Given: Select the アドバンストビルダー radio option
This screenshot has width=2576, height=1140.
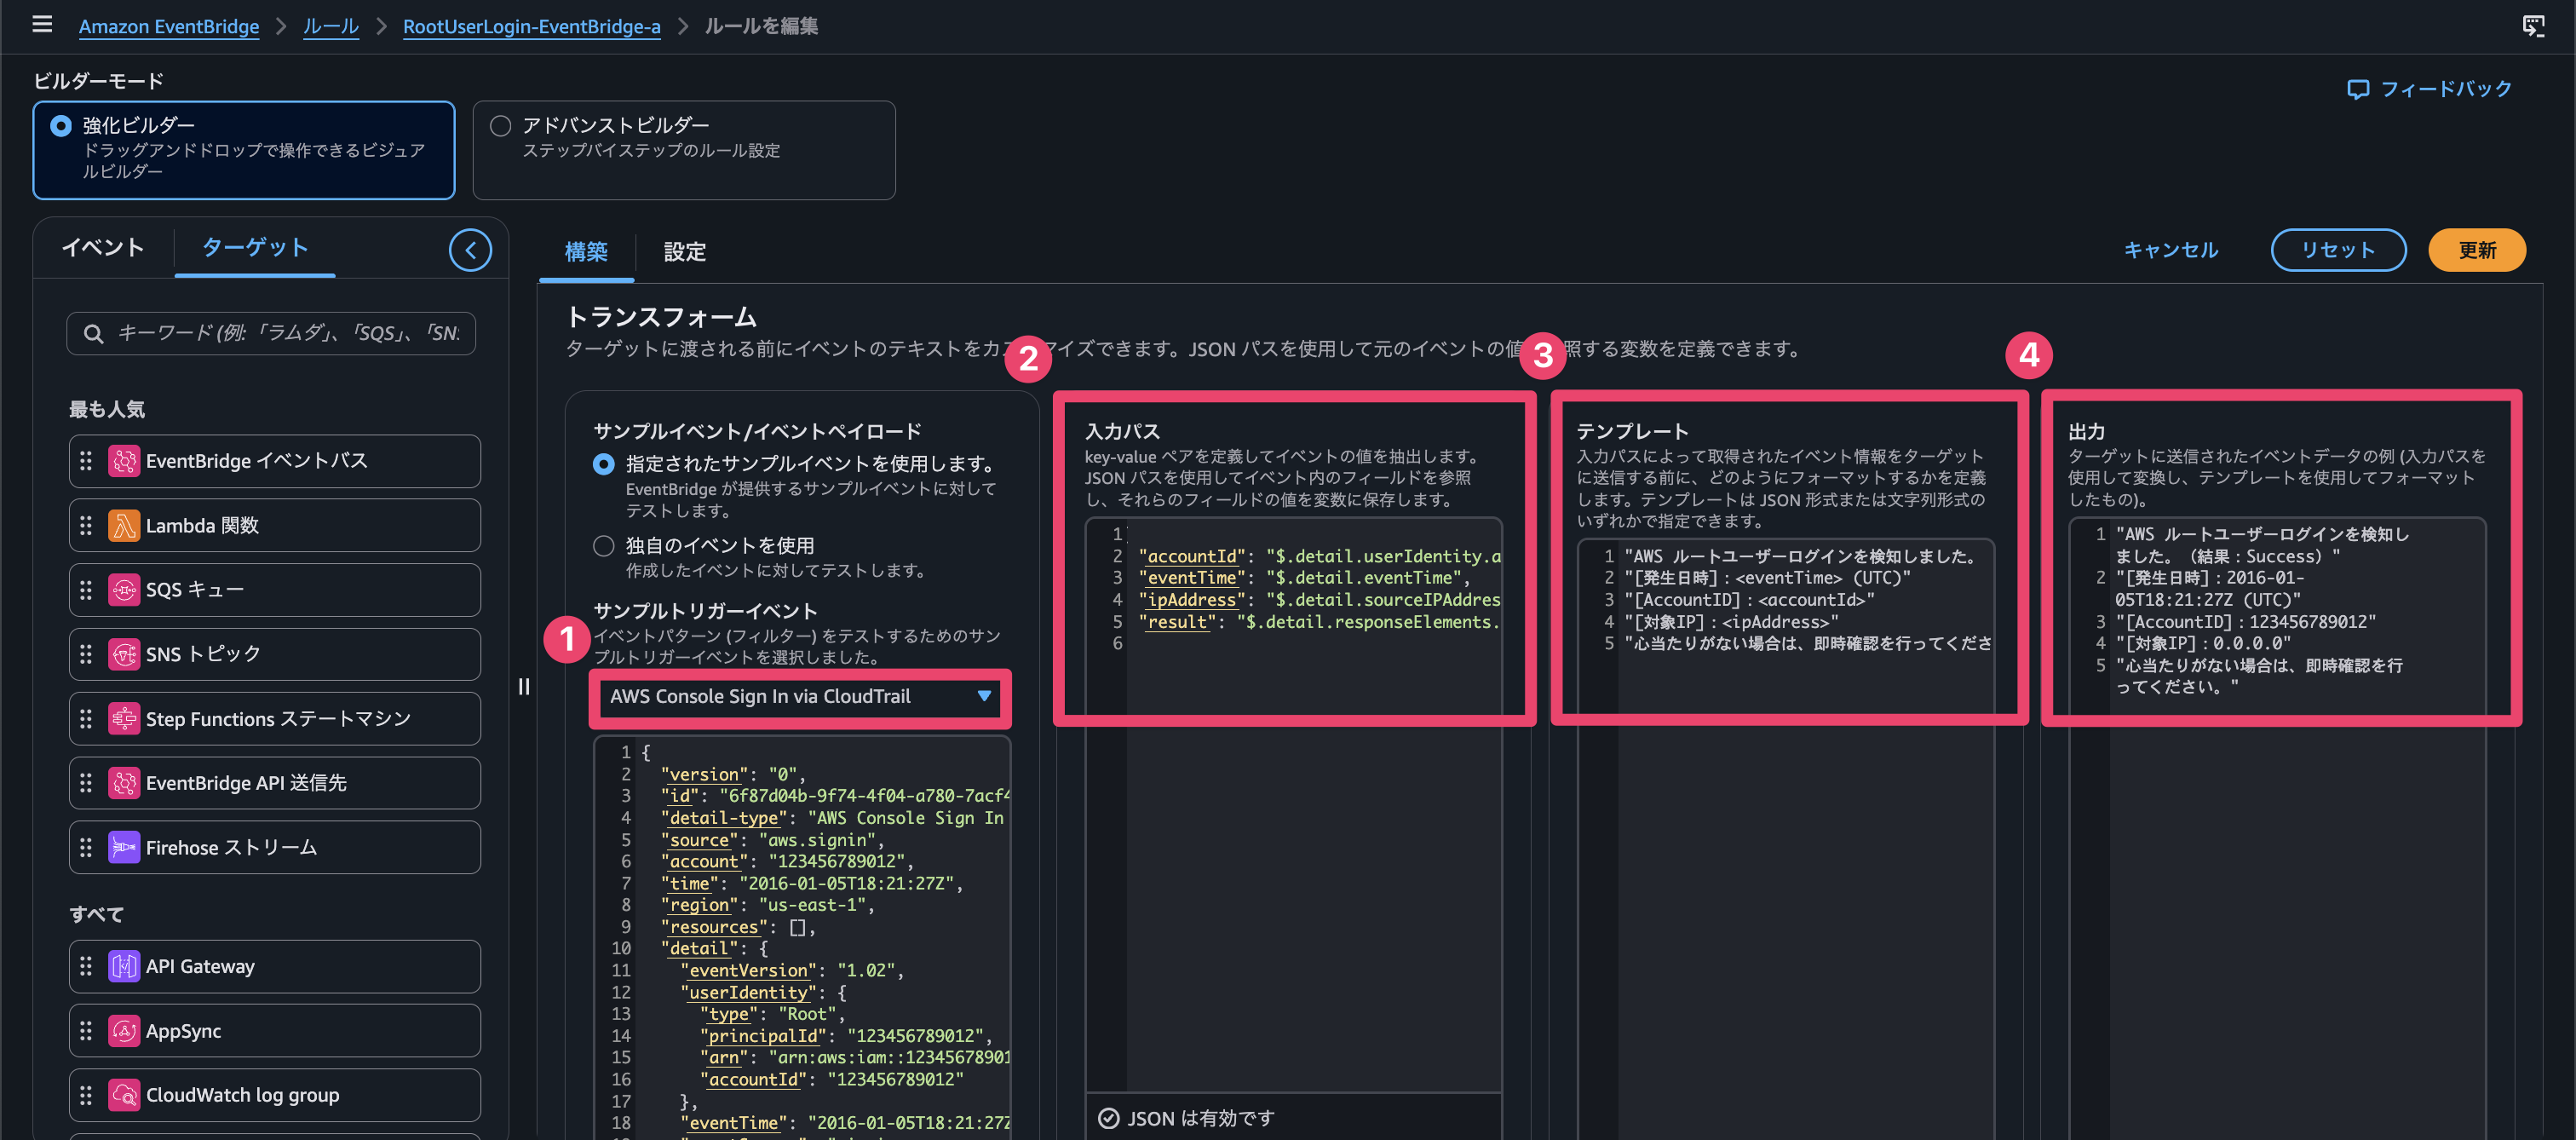Looking at the screenshot, I should point(501,126).
